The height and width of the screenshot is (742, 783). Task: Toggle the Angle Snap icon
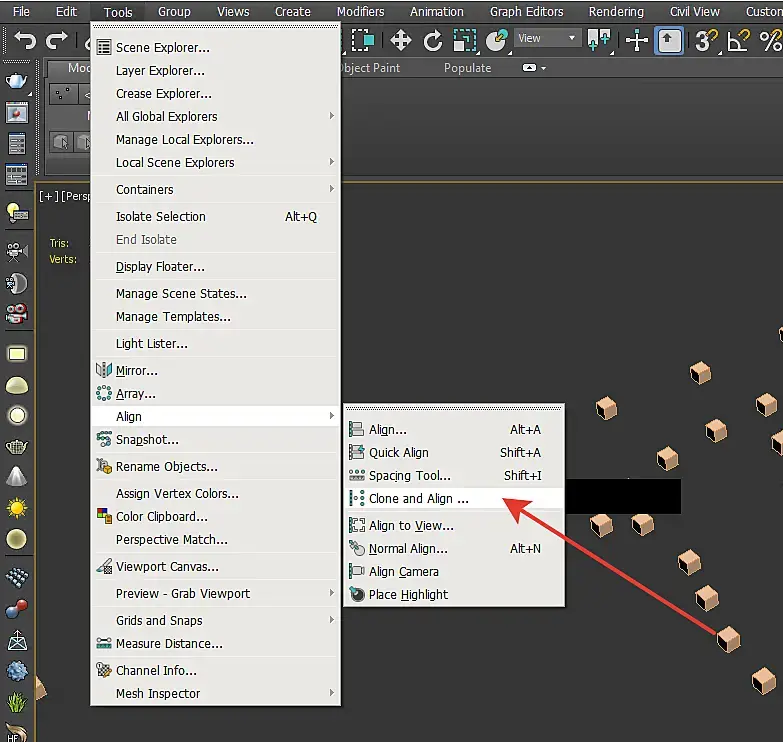coord(739,41)
